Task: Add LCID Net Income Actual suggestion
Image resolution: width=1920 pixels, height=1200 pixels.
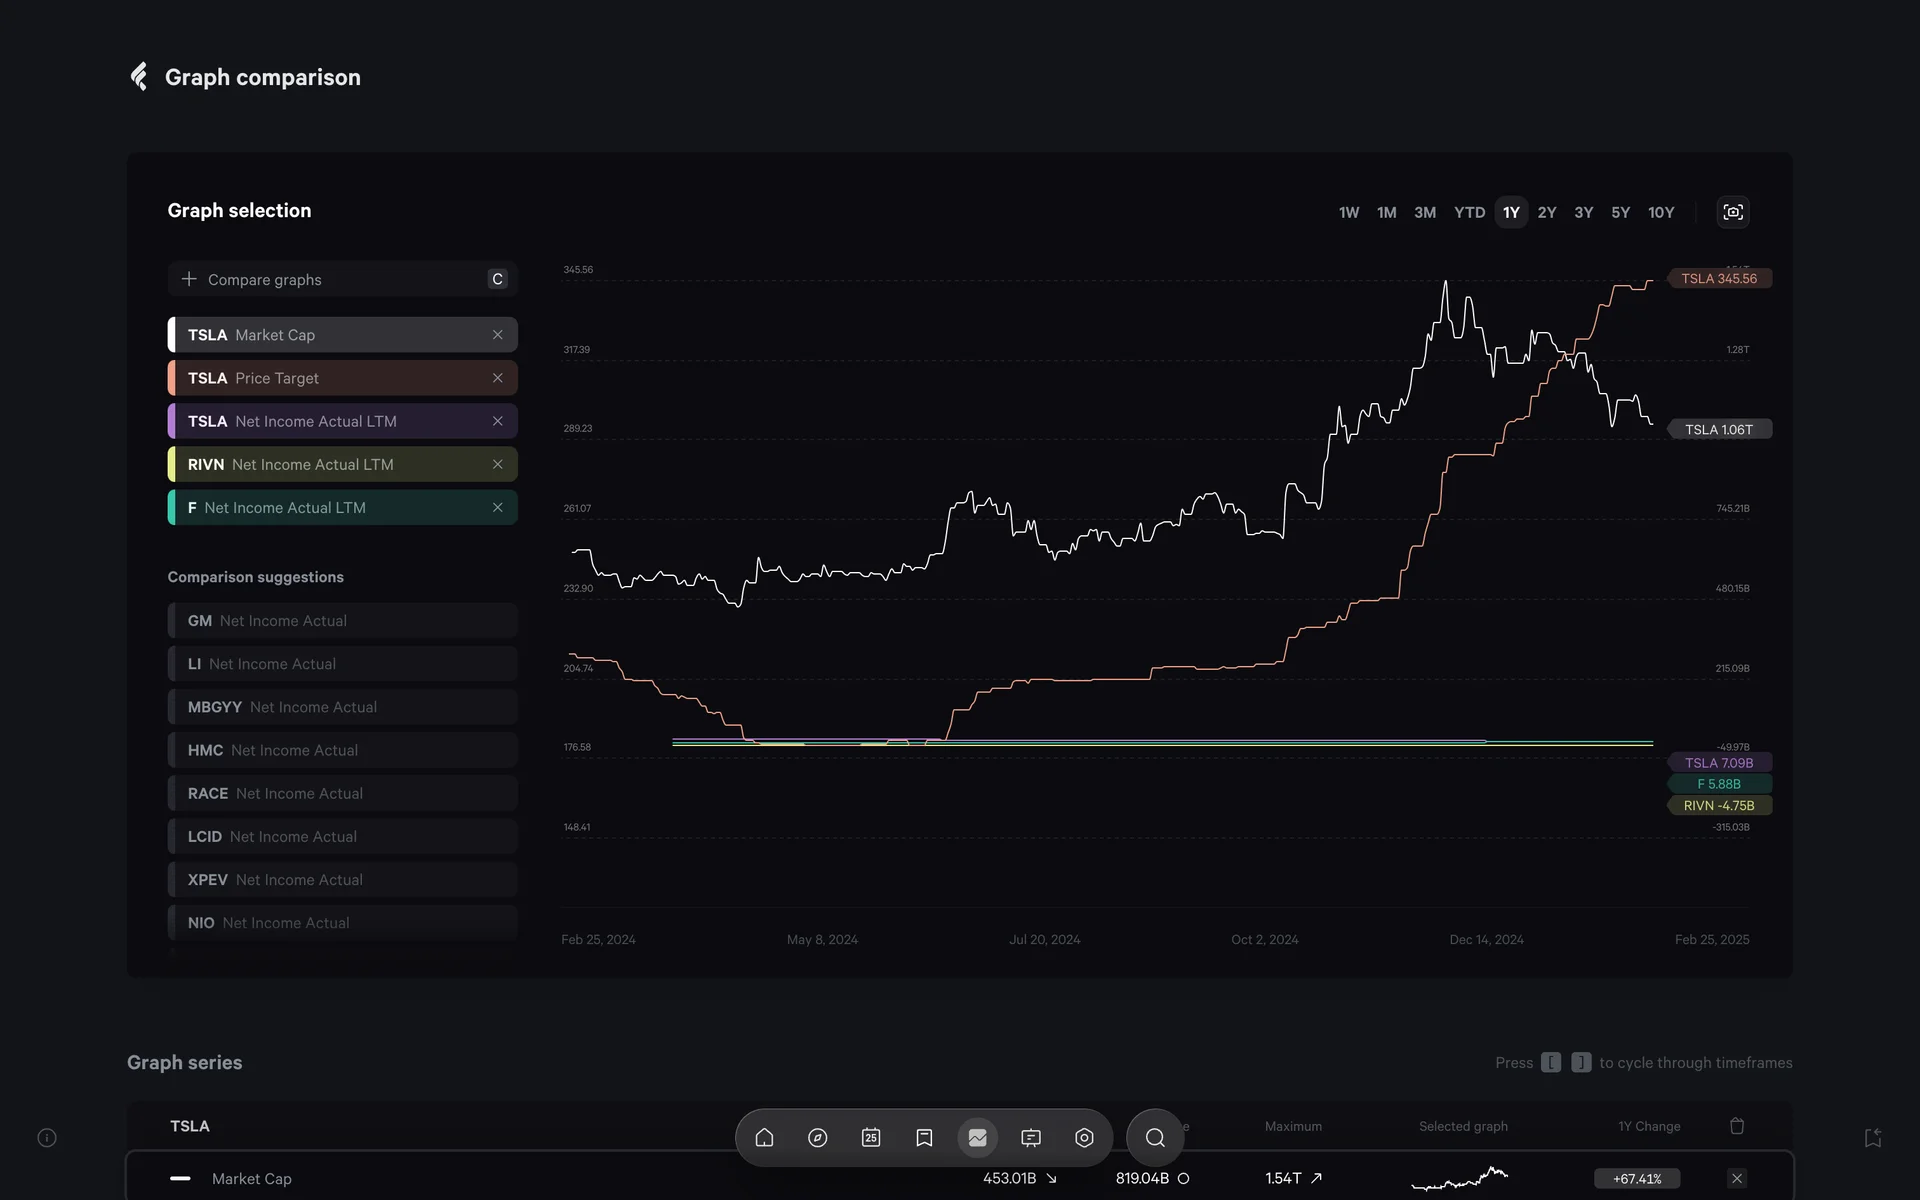Action: (x=342, y=837)
